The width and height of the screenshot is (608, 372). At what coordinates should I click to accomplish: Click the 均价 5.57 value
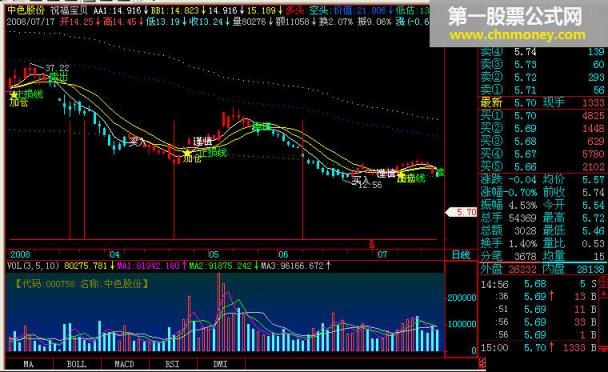[593, 180]
